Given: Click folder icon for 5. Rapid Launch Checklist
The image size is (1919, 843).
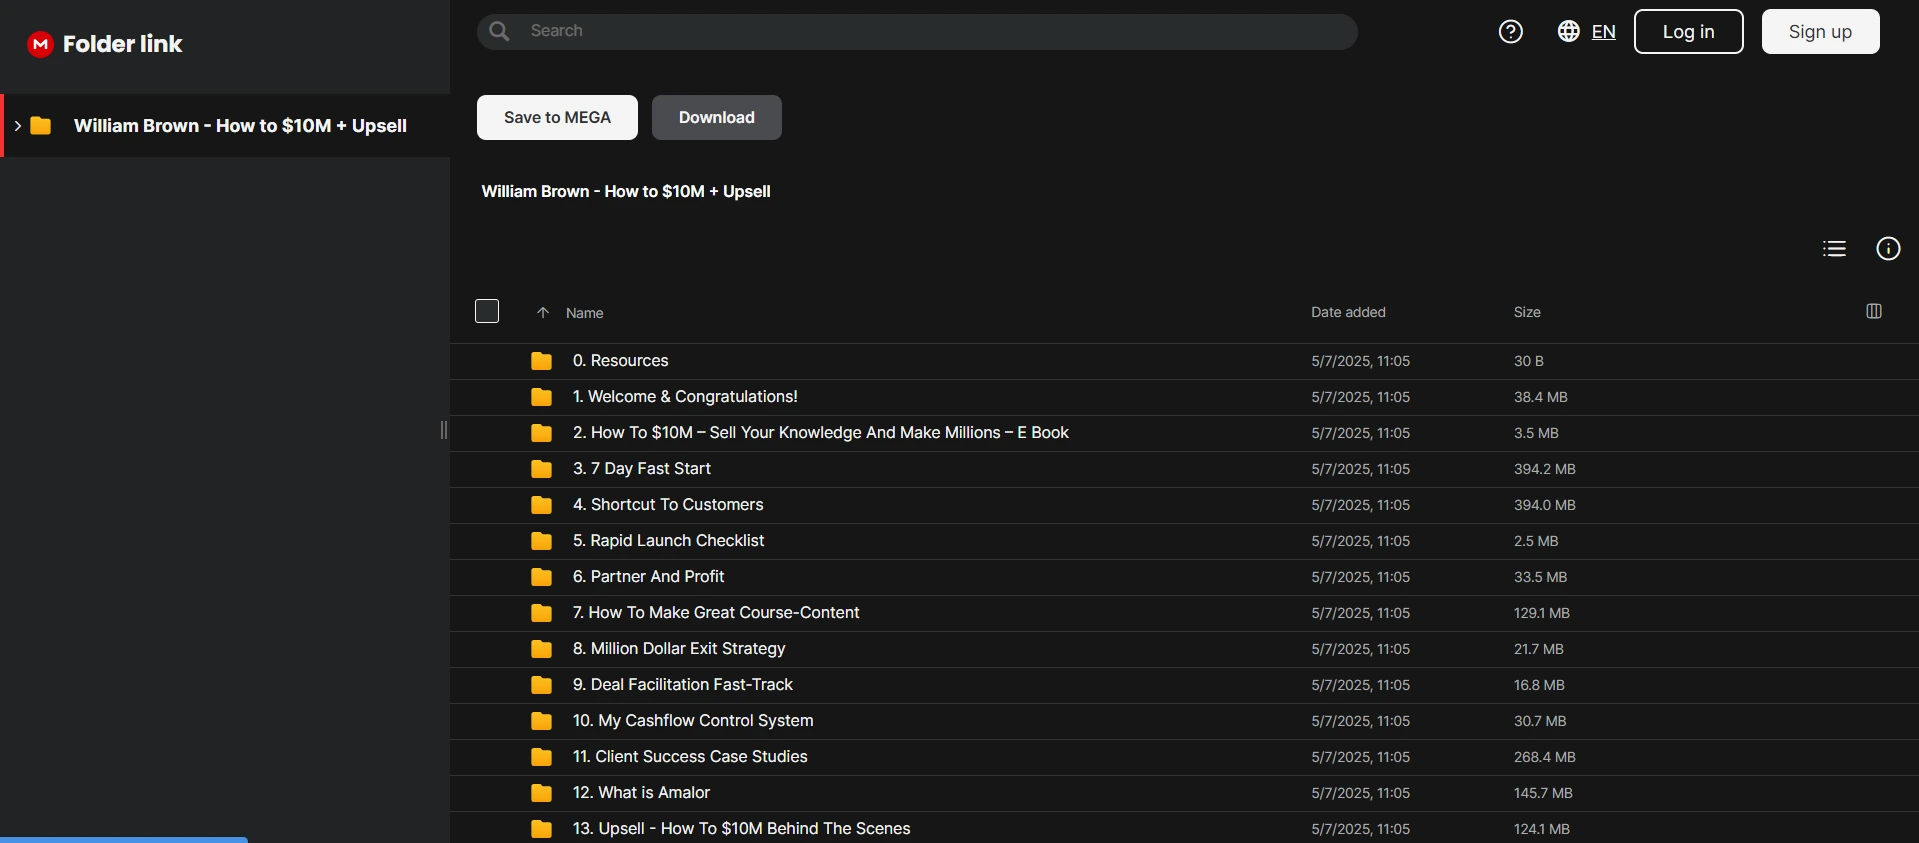Looking at the screenshot, I should coord(541,541).
